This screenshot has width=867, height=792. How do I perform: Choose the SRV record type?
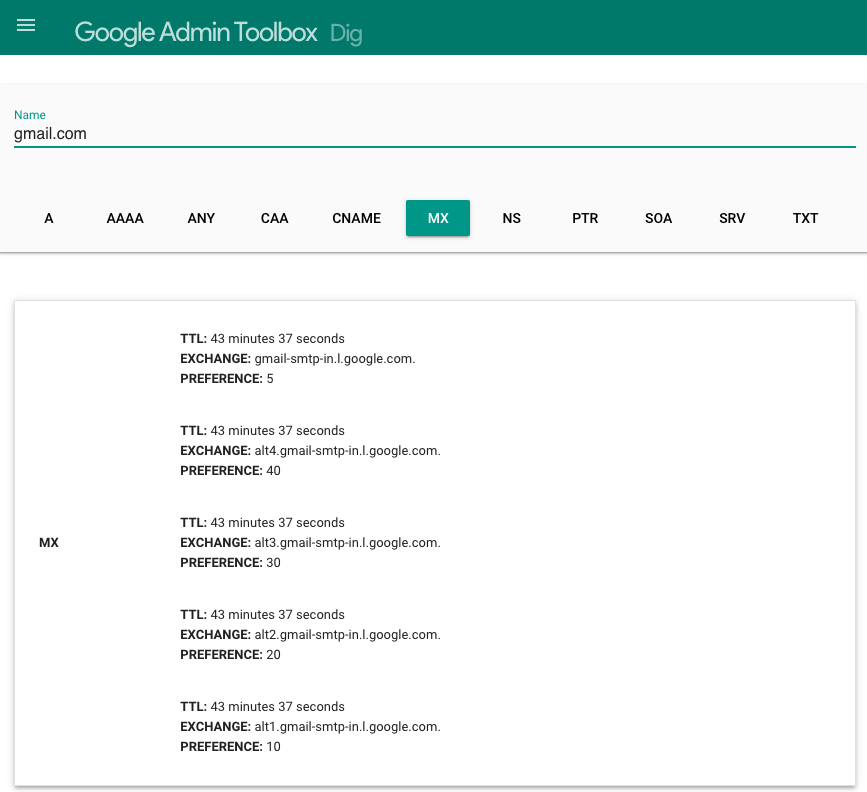[x=732, y=218]
